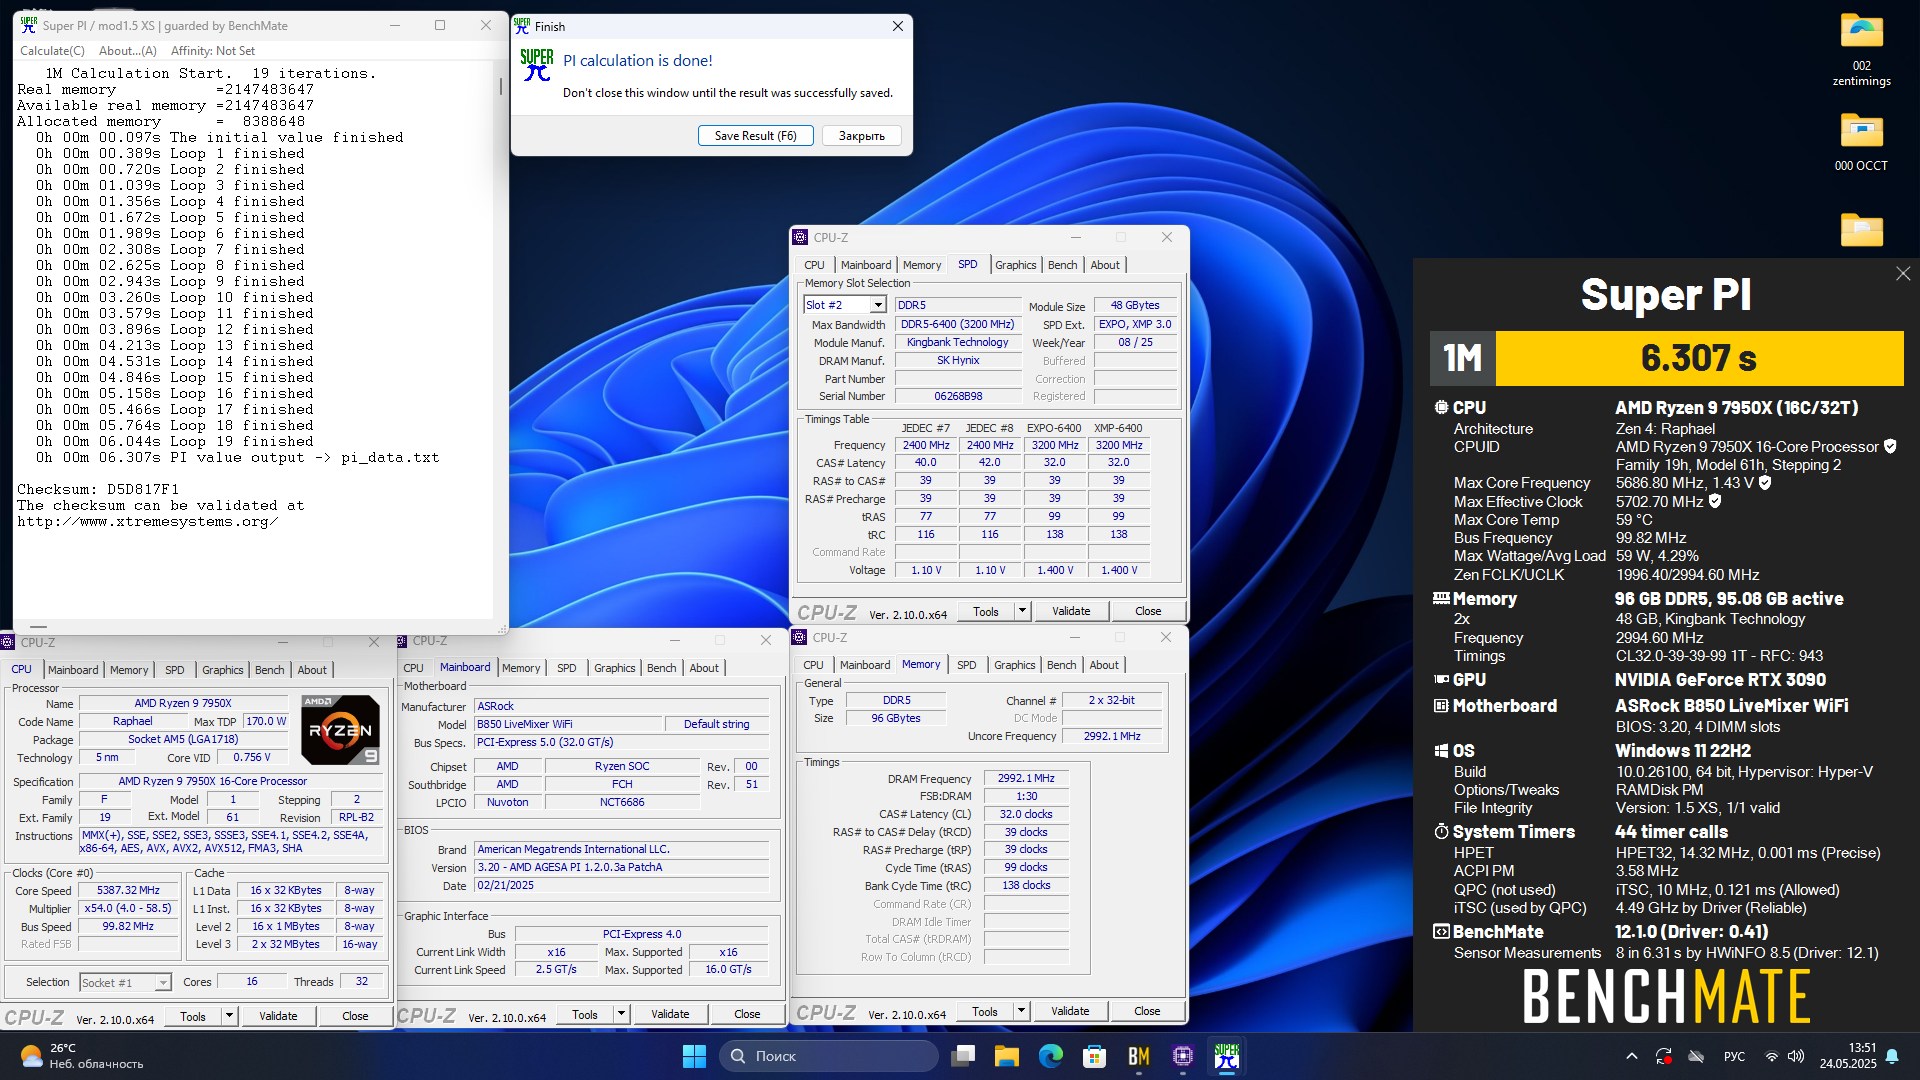
Task: Click the Checksum: D5D817F1 line in Super PI
Action: 98,489
